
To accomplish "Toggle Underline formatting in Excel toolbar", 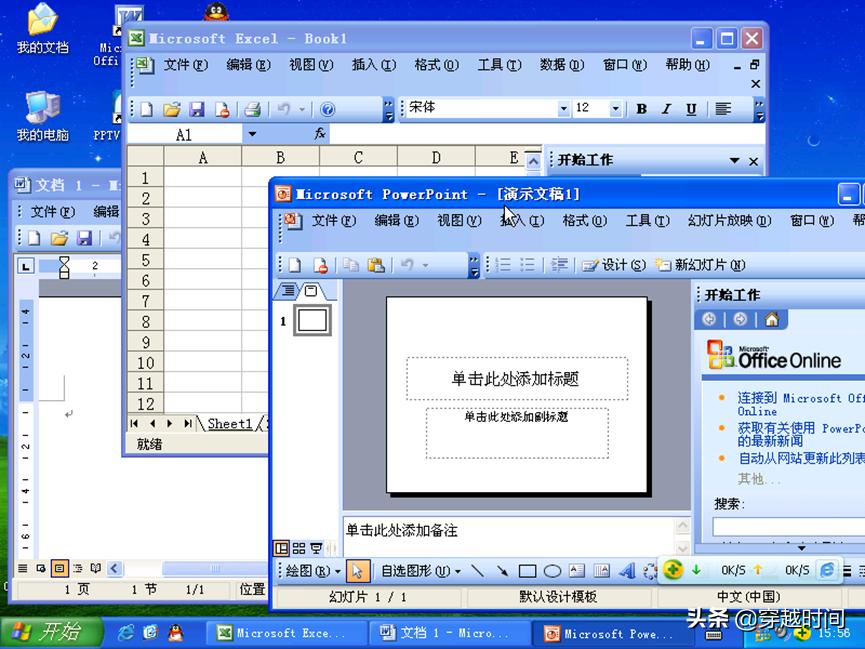I will pos(691,108).
